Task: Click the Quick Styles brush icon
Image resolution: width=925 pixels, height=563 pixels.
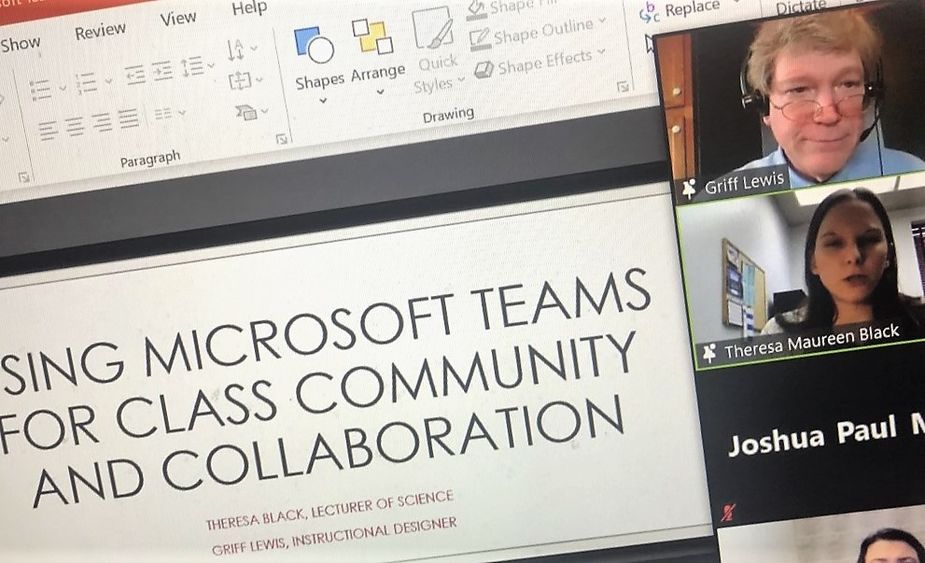Action: point(432,28)
